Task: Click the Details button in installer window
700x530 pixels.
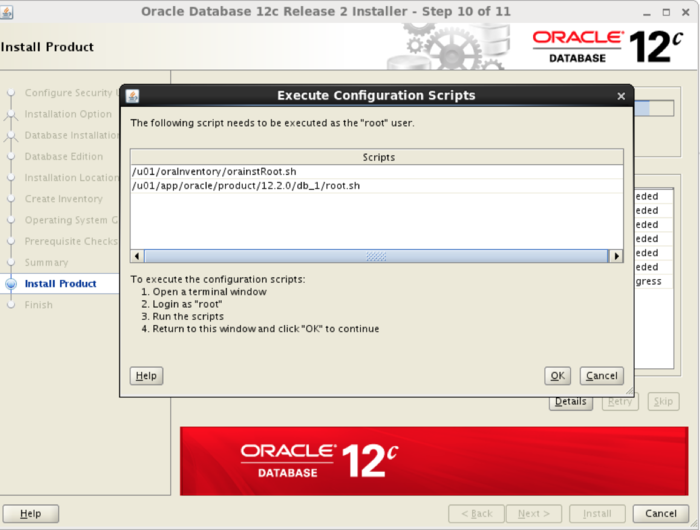Action: click(x=571, y=402)
